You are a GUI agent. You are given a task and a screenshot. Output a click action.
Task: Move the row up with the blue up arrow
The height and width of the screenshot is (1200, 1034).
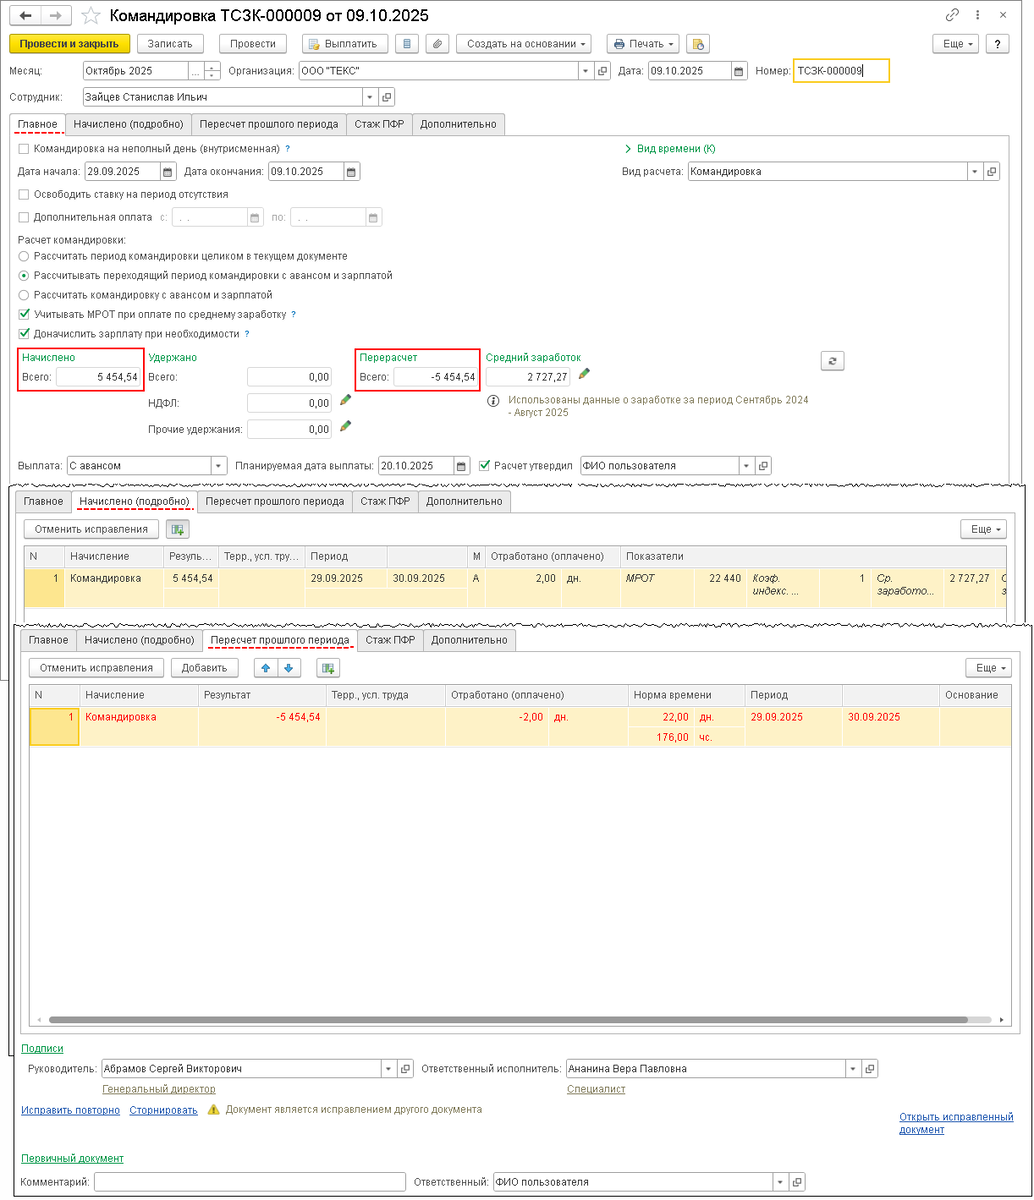pyautogui.click(x=266, y=667)
